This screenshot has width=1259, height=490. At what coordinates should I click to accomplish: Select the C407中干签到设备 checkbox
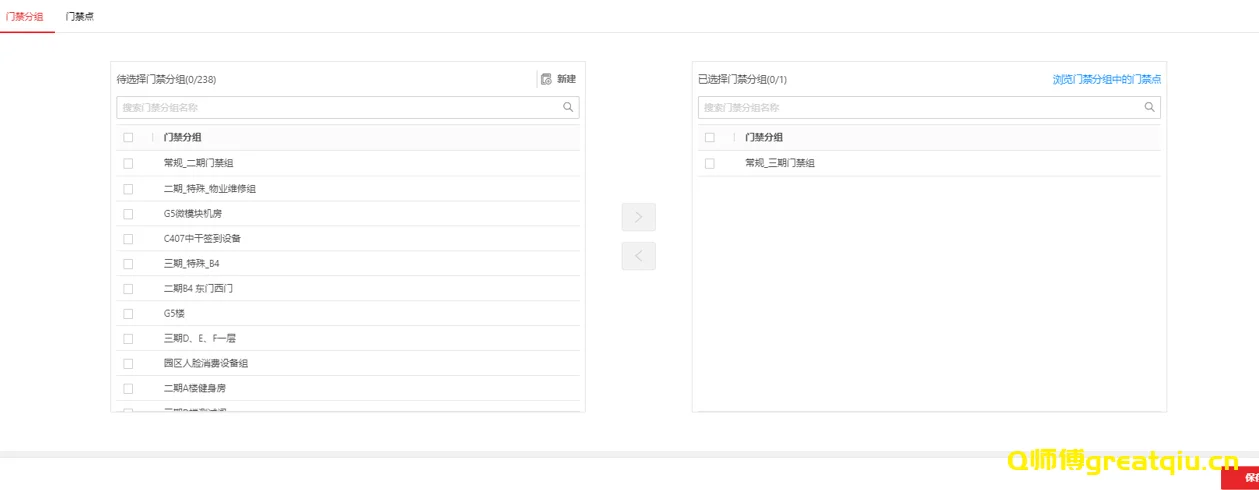coord(128,239)
